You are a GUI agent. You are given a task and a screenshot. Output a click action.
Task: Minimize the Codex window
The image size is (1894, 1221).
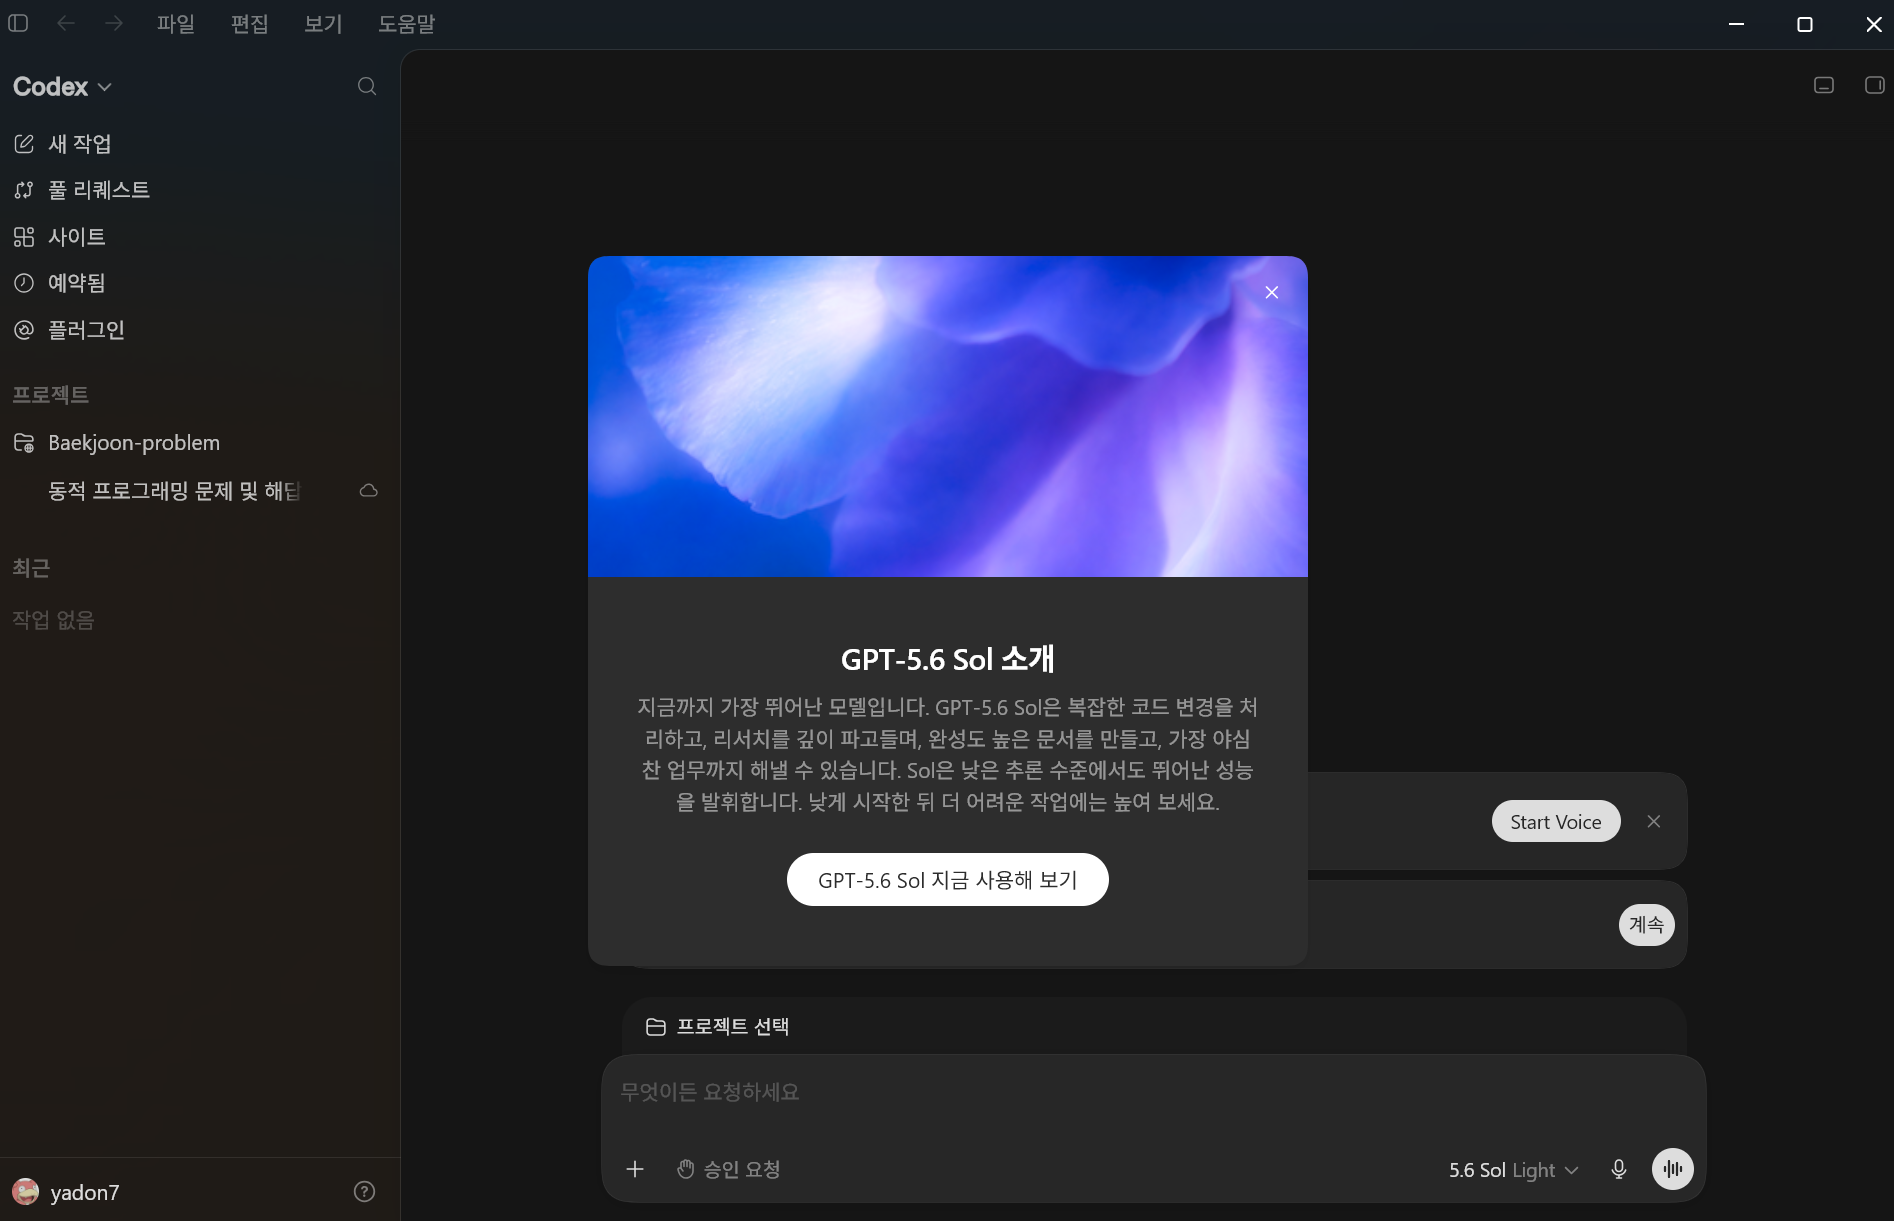coord(1736,24)
